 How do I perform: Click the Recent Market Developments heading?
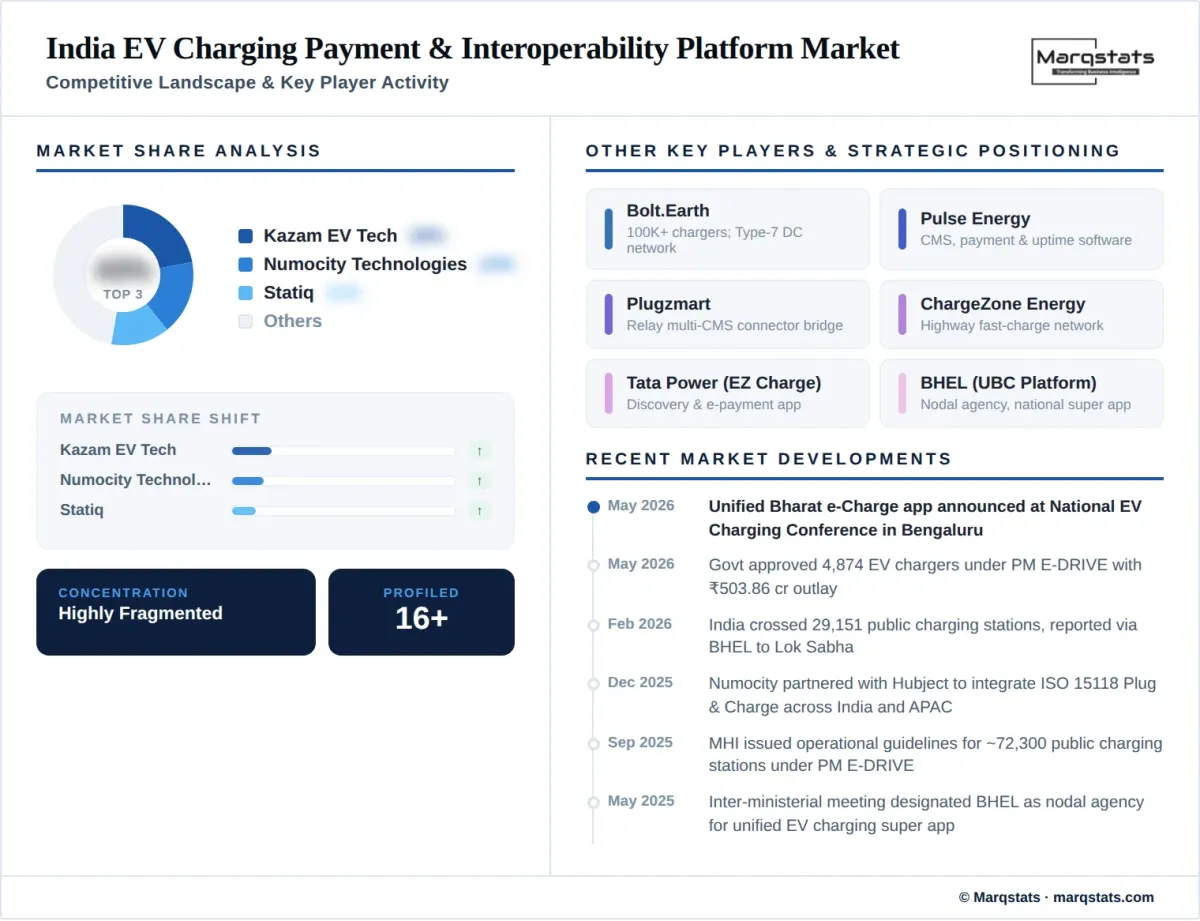point(769,459)
